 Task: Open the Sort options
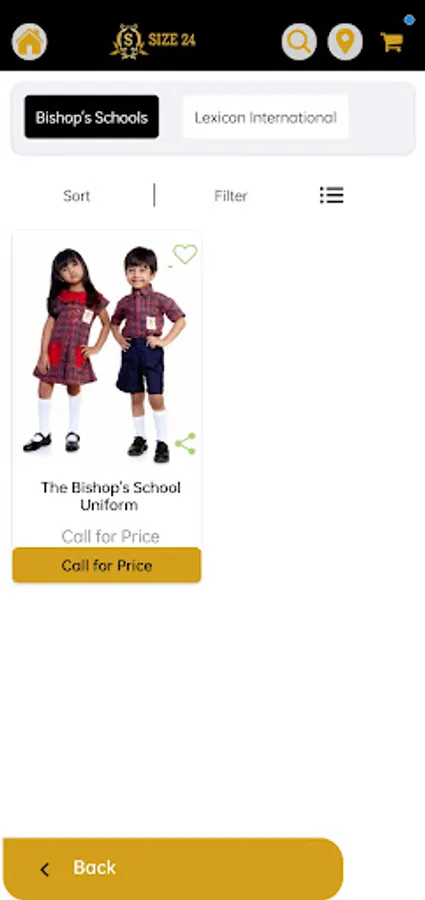[x=76, y=196]
